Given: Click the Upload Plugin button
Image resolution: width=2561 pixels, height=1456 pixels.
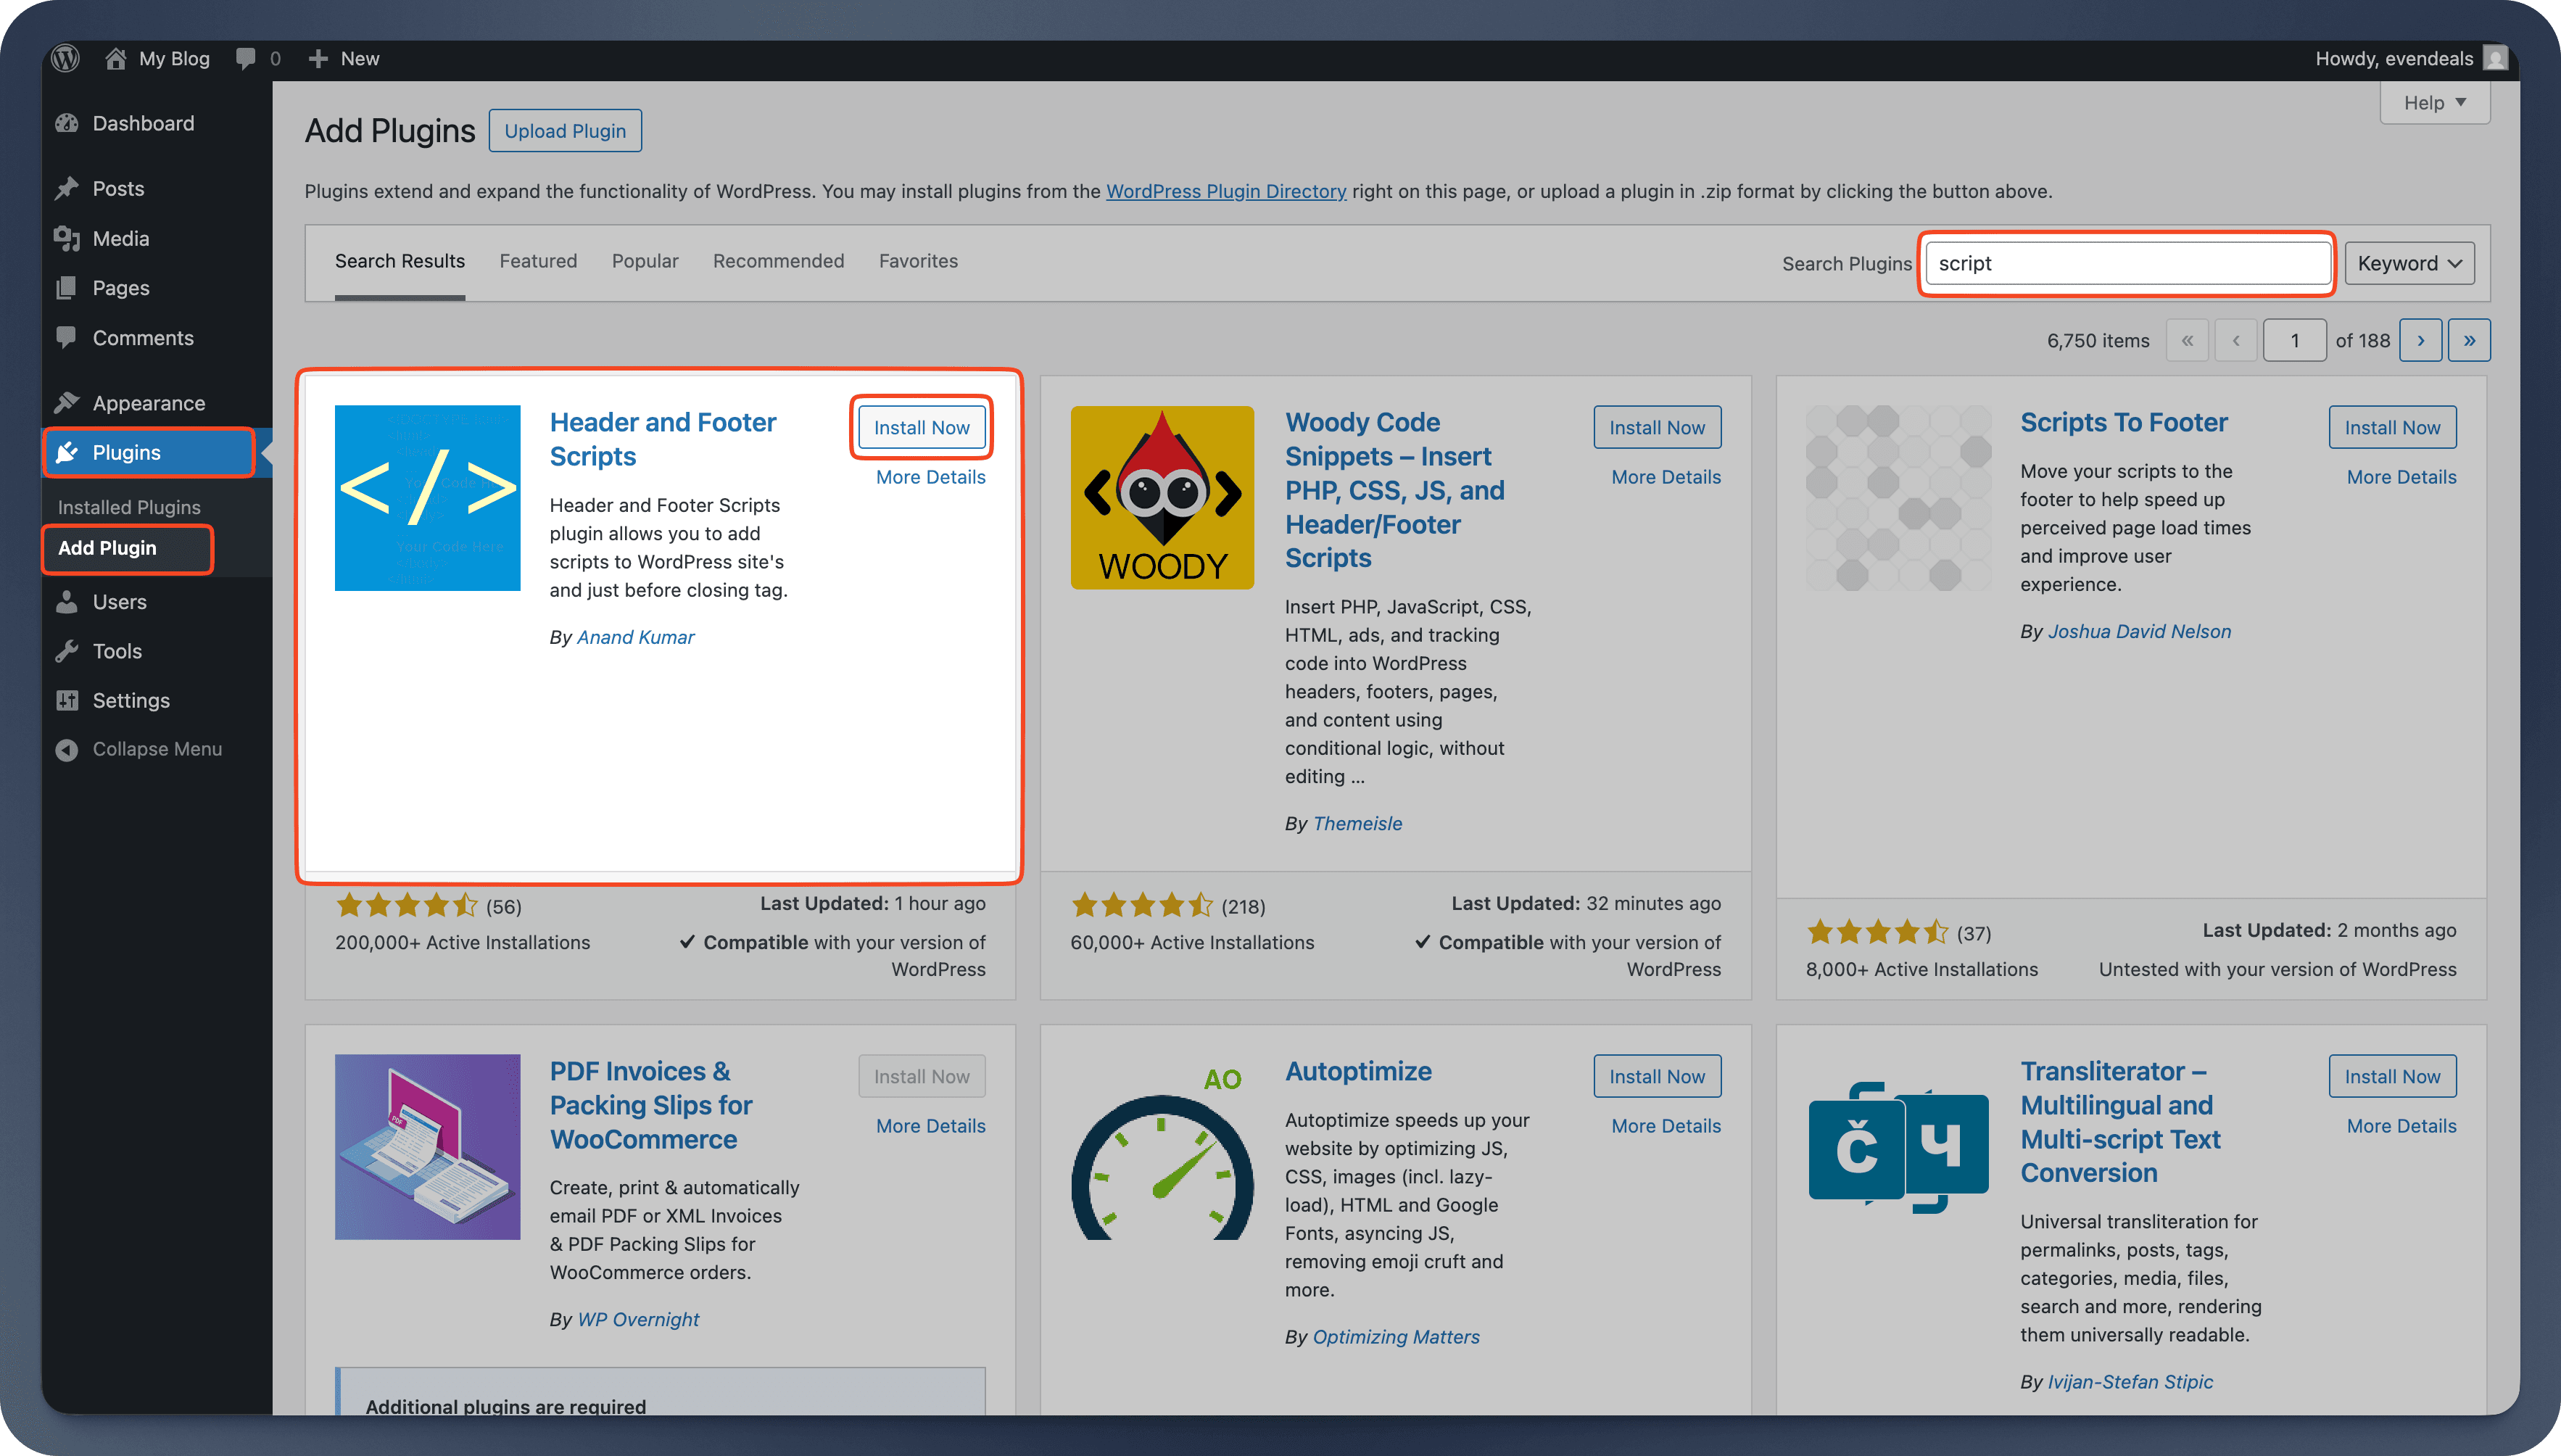Looking at the screenshot, I should coord(565,130).
